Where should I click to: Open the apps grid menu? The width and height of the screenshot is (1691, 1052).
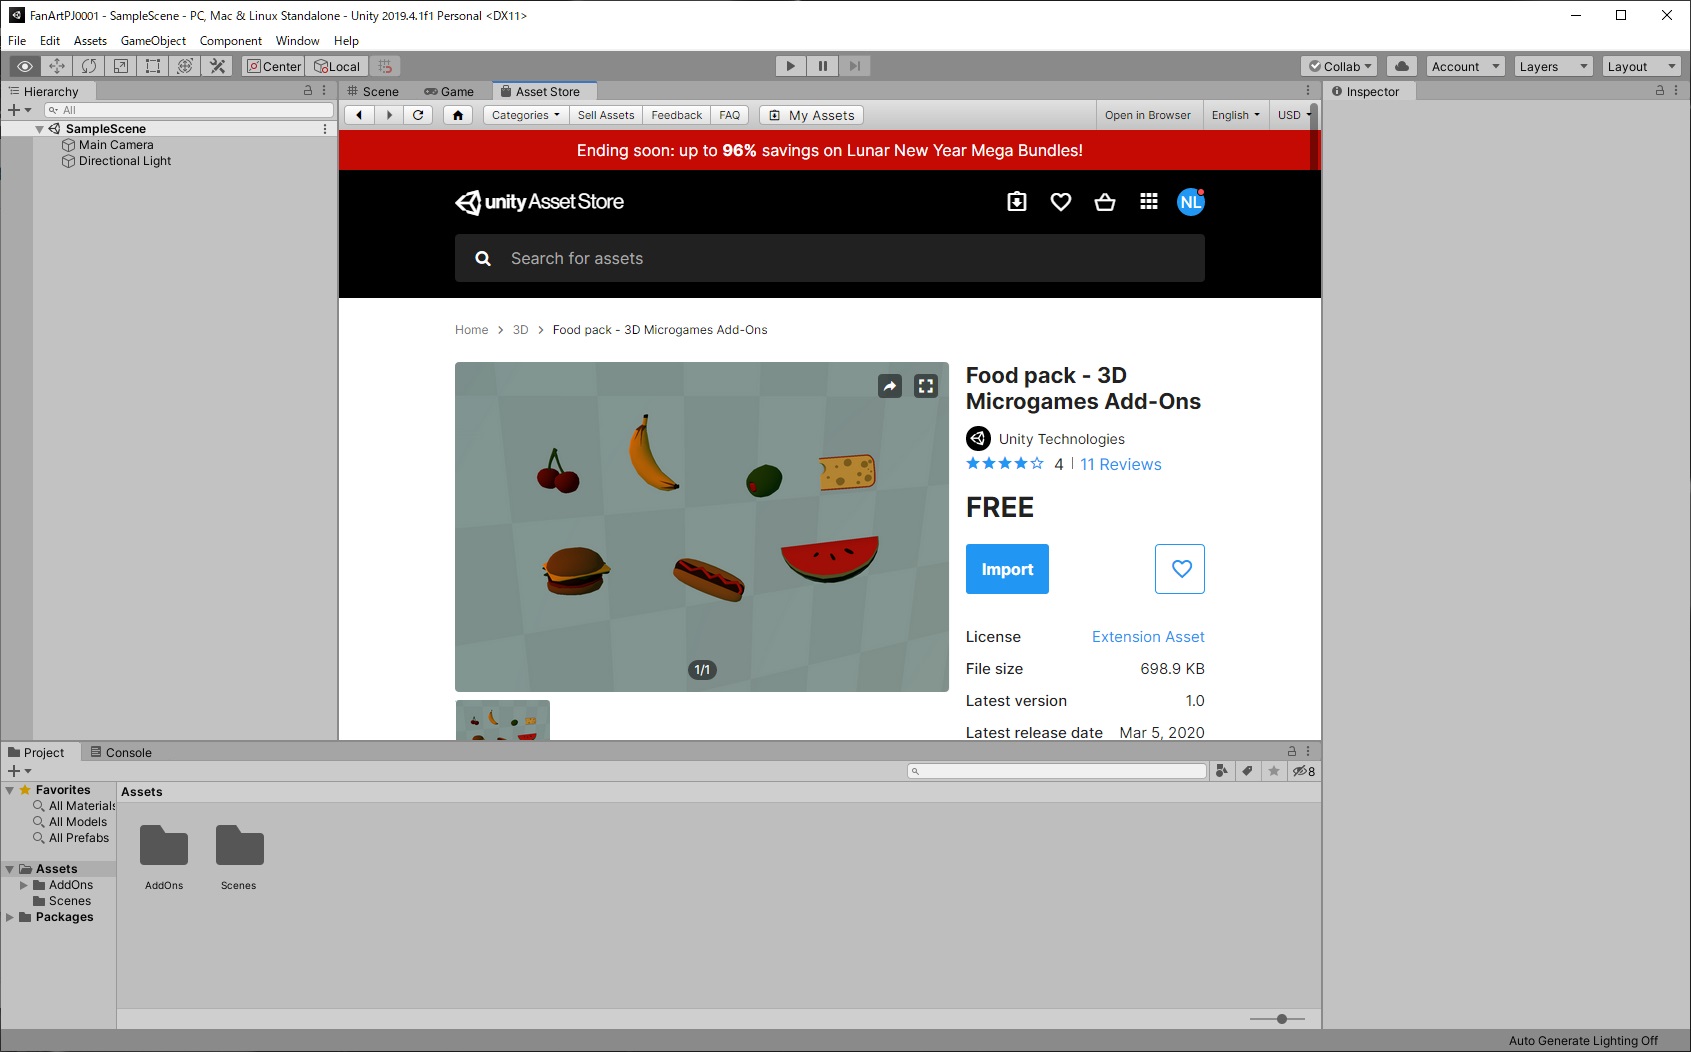[1149, 202]
